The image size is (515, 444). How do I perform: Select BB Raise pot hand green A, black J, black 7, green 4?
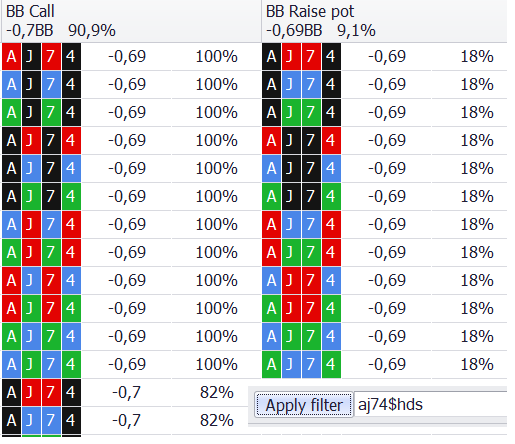[x=301, y=196]
